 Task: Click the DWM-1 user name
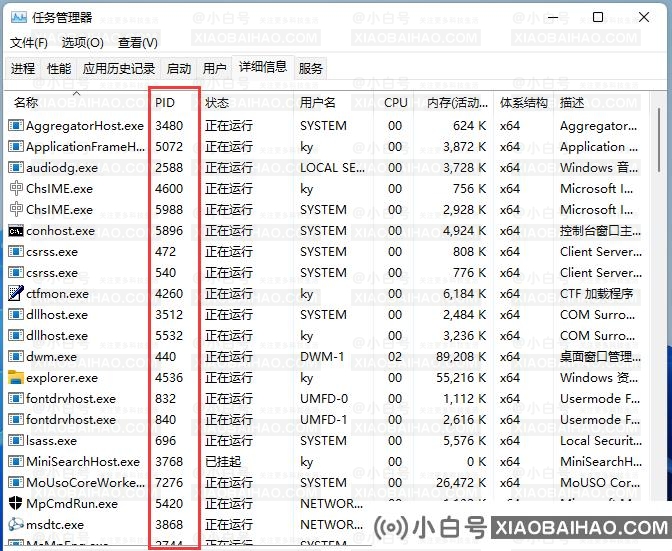pyautogui.click(x=322, y=356)
